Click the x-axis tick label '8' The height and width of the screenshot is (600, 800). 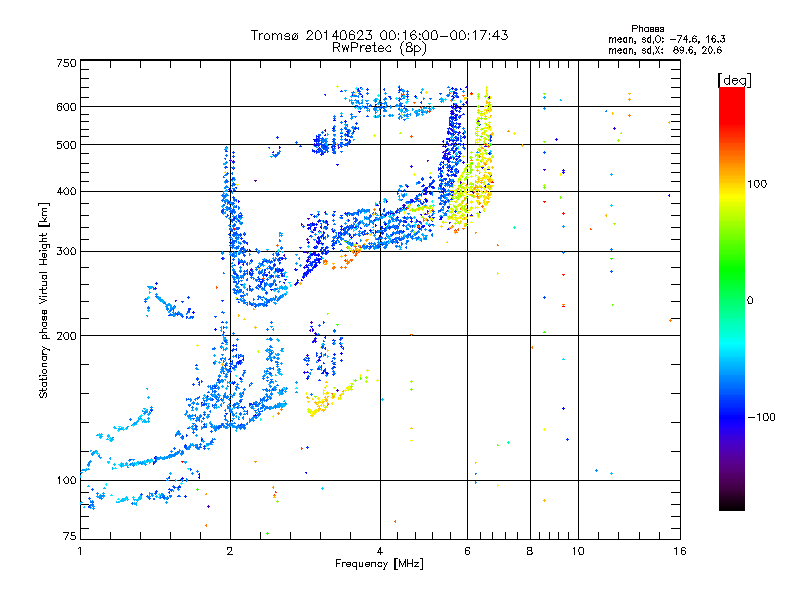(x=530, y=551)
